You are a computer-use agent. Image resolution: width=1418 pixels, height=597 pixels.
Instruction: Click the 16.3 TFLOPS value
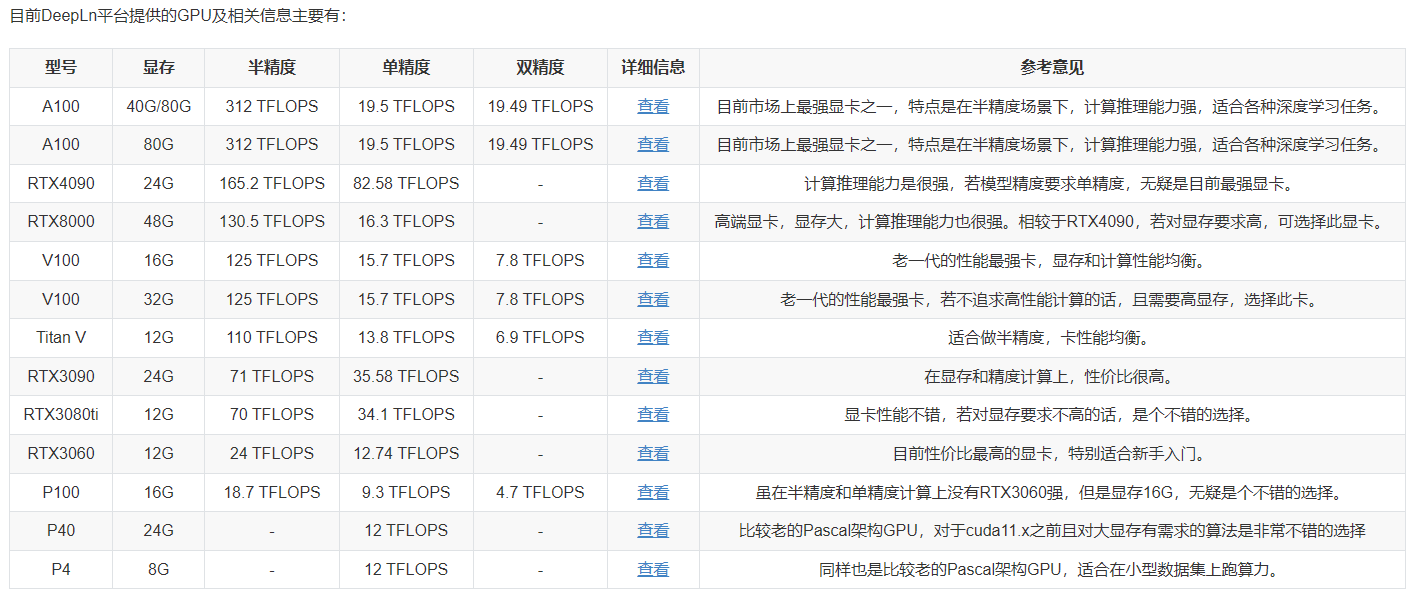(x=406, y=222)
